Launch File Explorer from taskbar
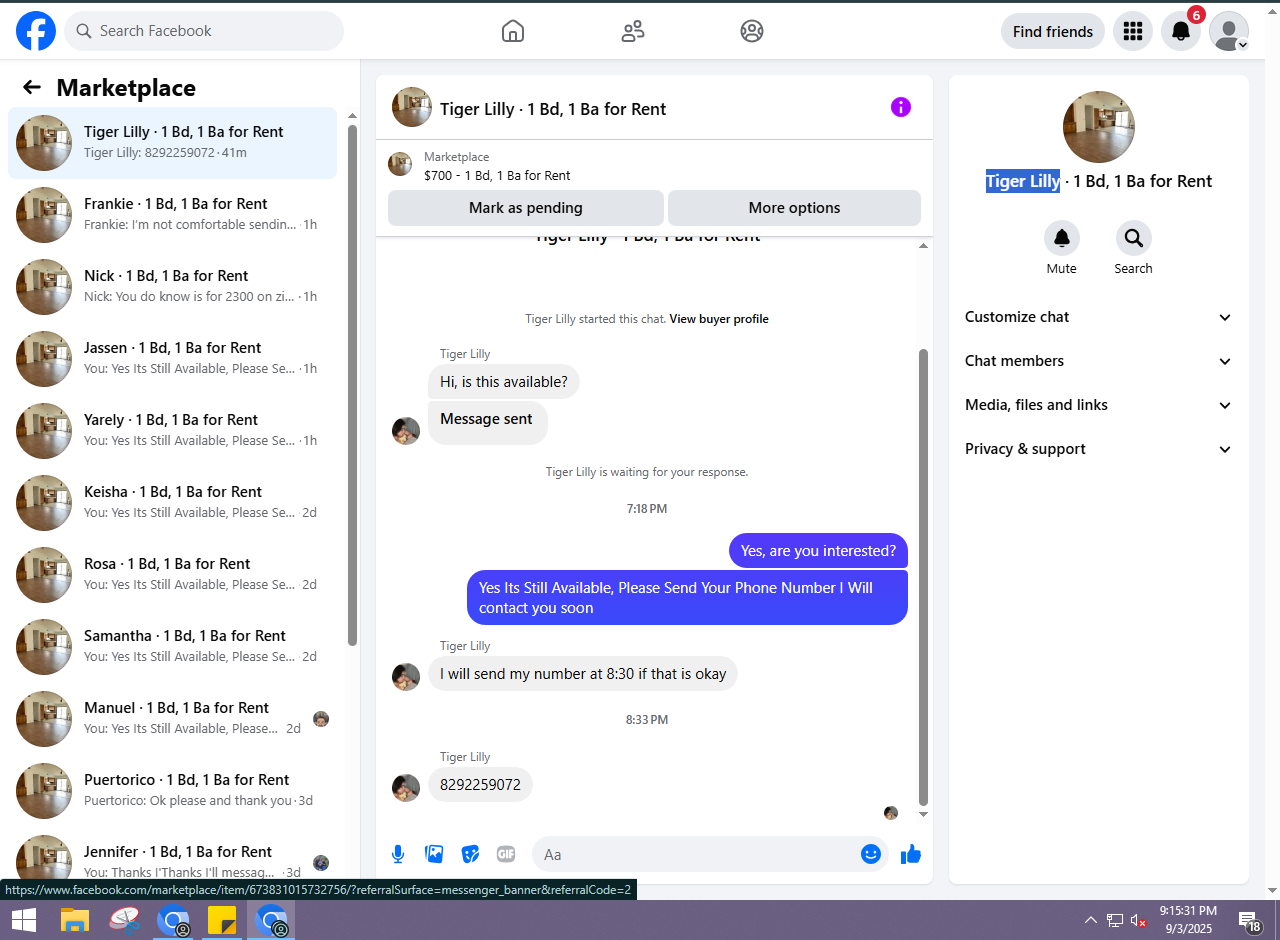This screenshot has height=940, width=1280. coord(76,920)
